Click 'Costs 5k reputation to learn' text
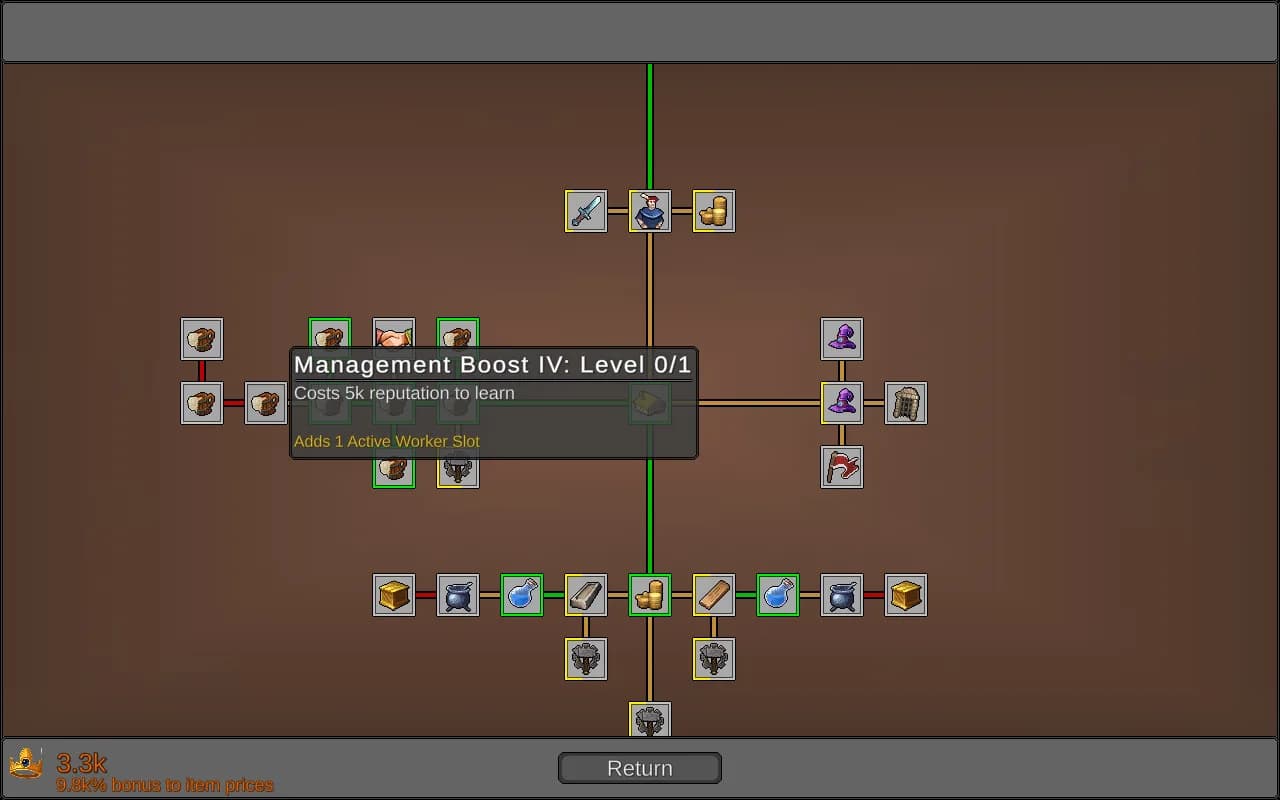Screen dimensions: 1280x800 click(404, 393)
